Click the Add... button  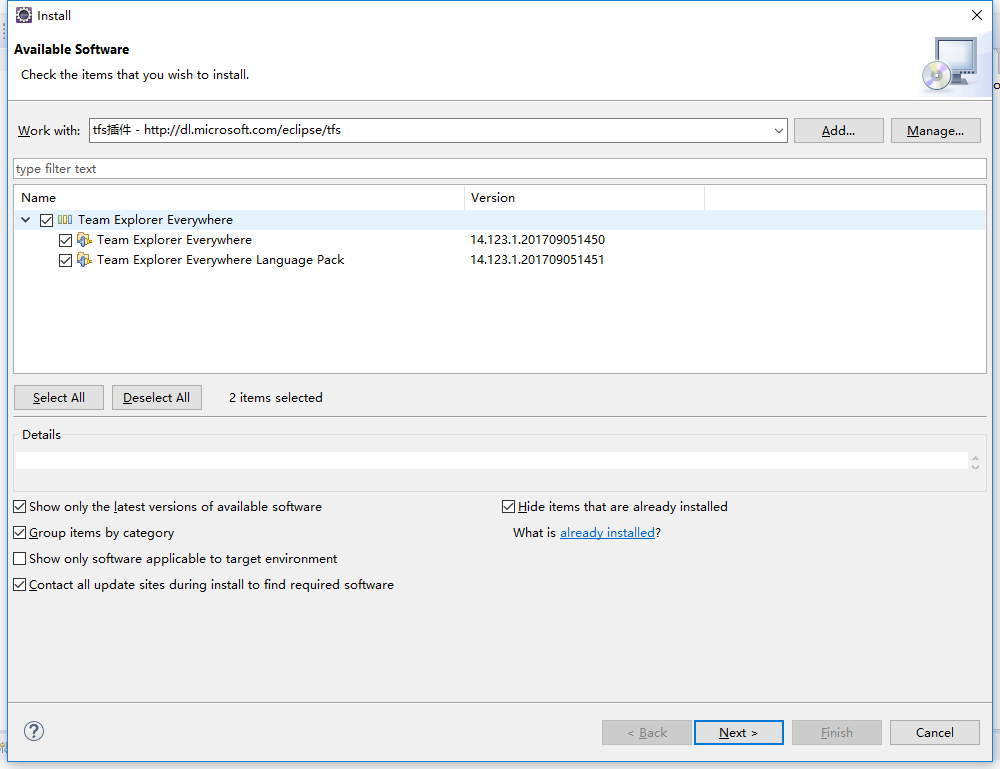click(838, 131)
